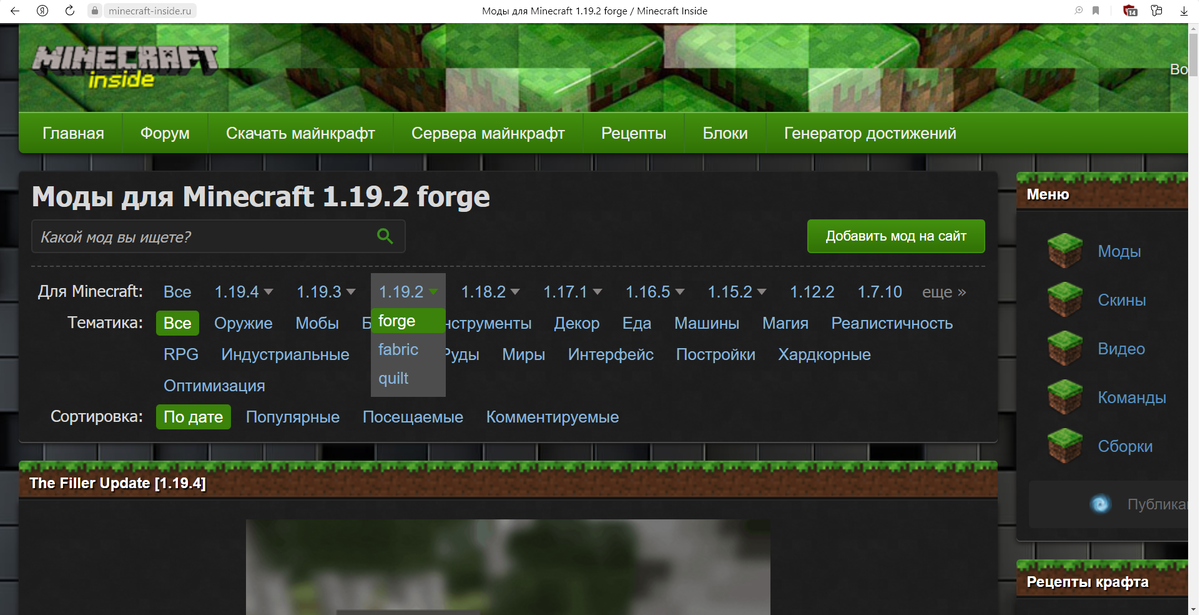The width and height of the screenshot is (1200, 615).
Task: Expand the 1.17.1 version dropdown
Action: 597,292
